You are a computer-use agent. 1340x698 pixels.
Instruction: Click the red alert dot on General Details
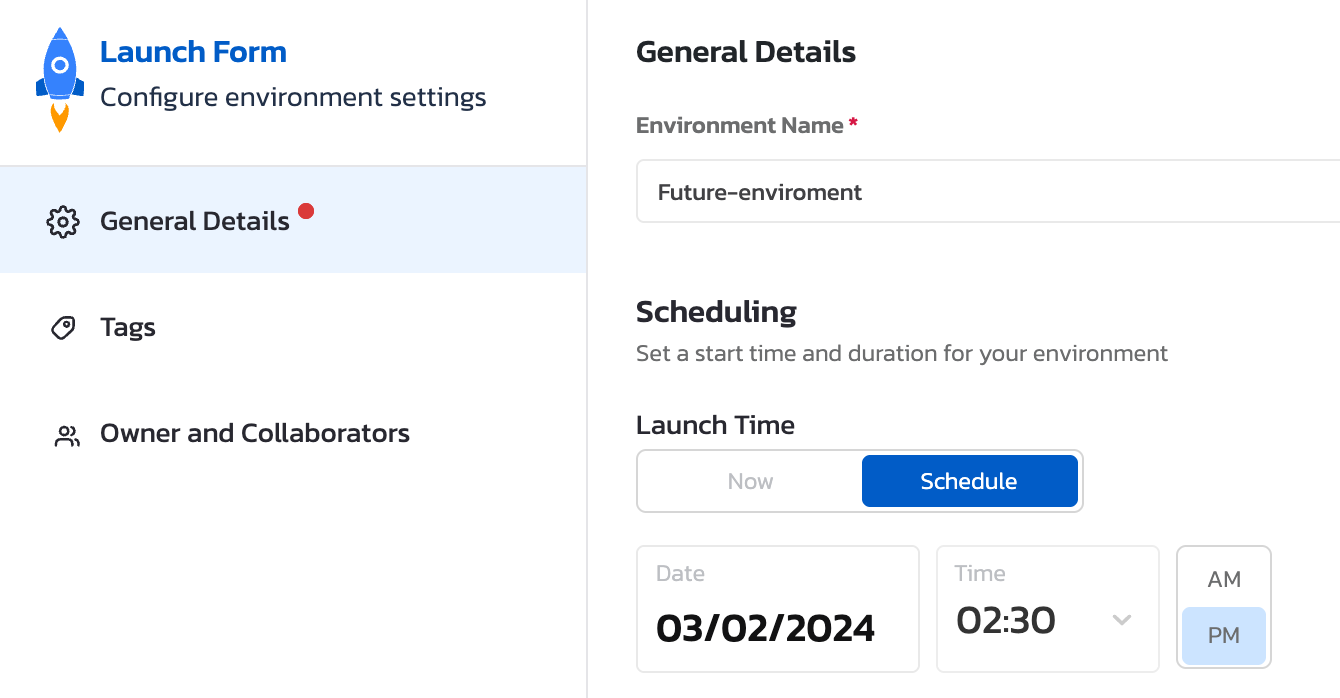point(306,211)
